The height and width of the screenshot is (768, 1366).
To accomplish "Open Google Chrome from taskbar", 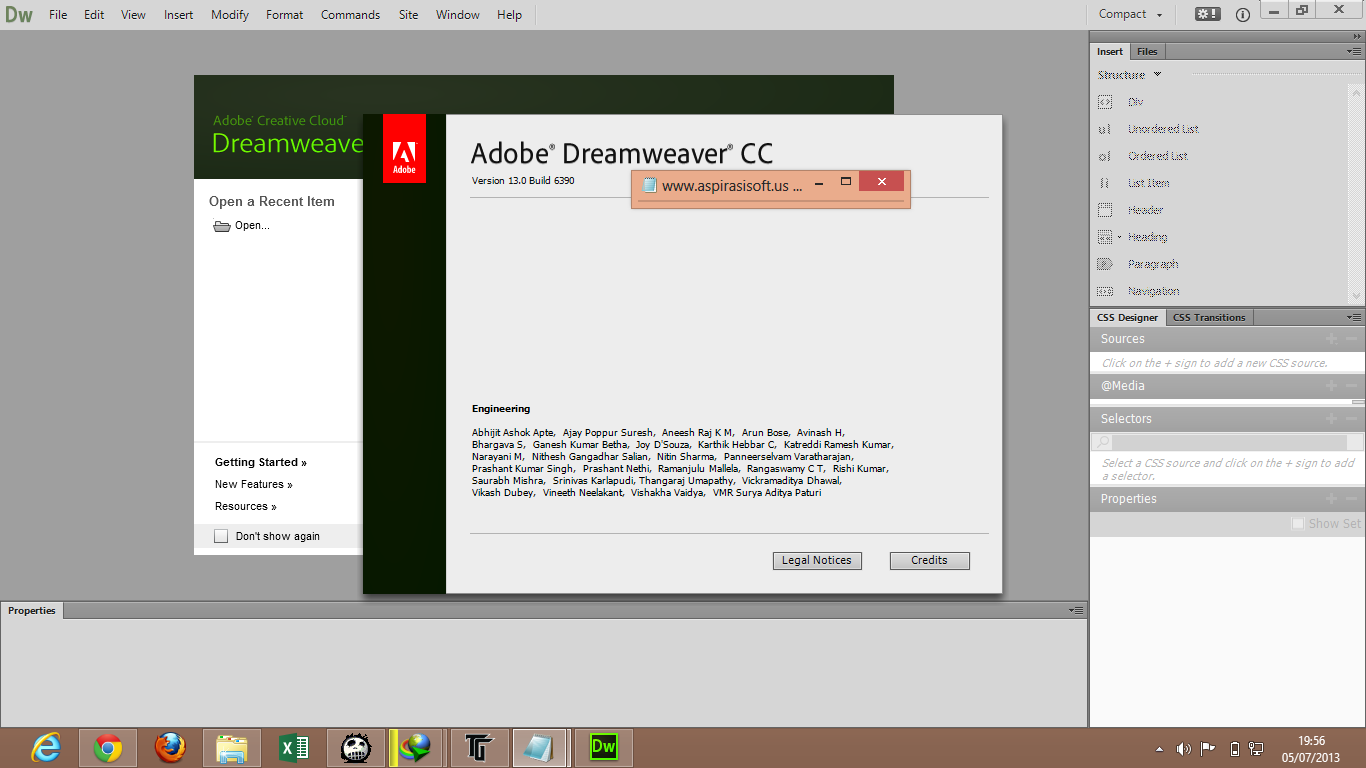I will click(x=108, y=748).
